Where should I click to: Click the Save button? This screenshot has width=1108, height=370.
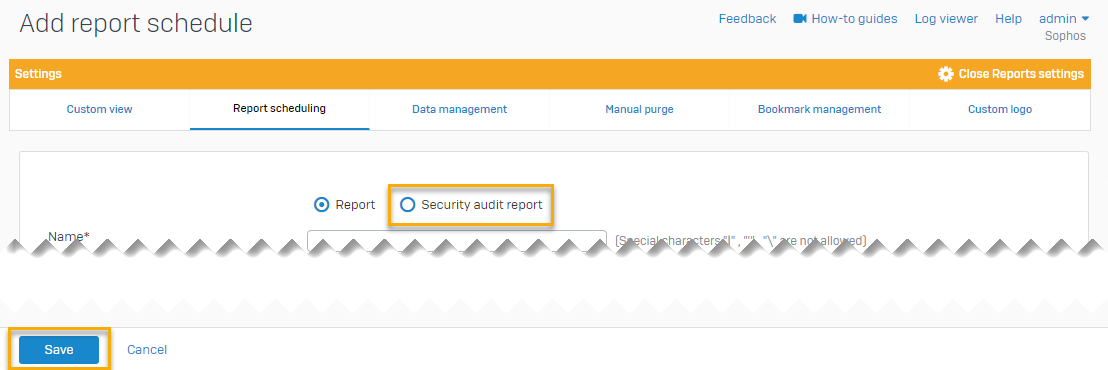point(59,350)
